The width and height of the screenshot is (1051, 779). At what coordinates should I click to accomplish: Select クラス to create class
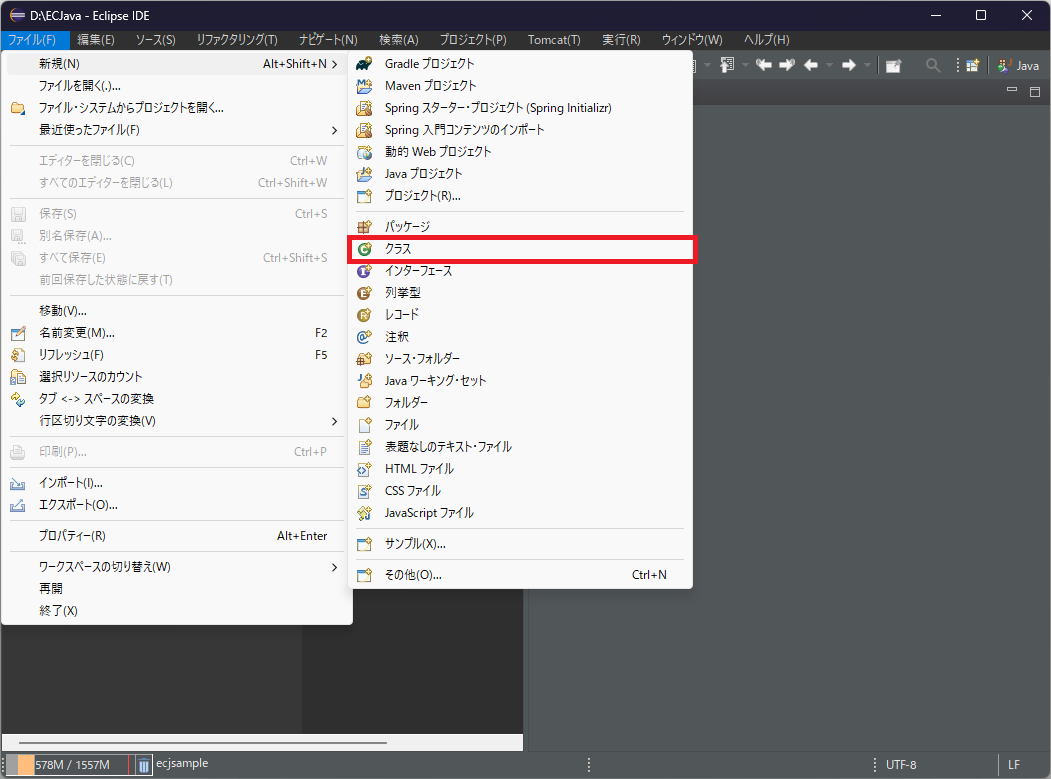coord(520,249)
